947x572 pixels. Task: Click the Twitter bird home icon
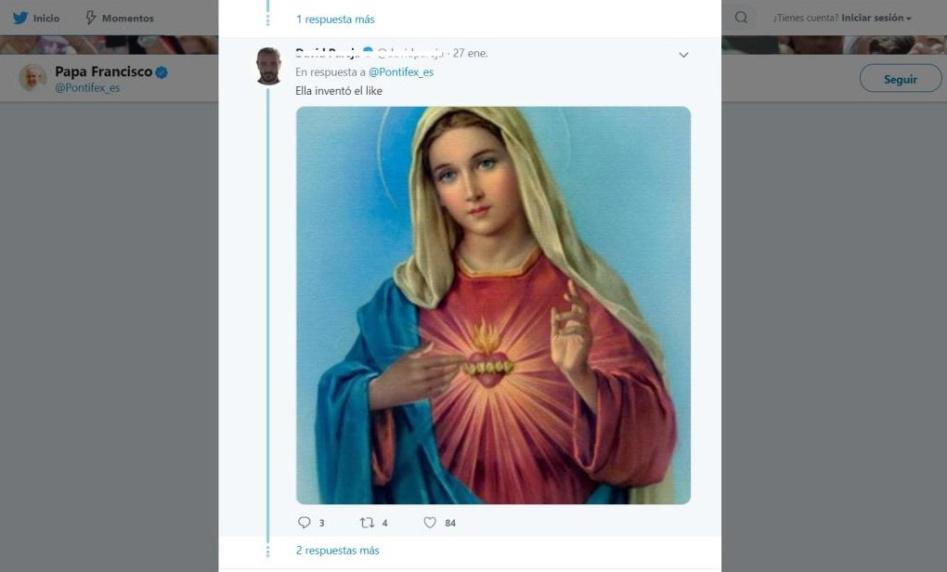pos(20,18)
